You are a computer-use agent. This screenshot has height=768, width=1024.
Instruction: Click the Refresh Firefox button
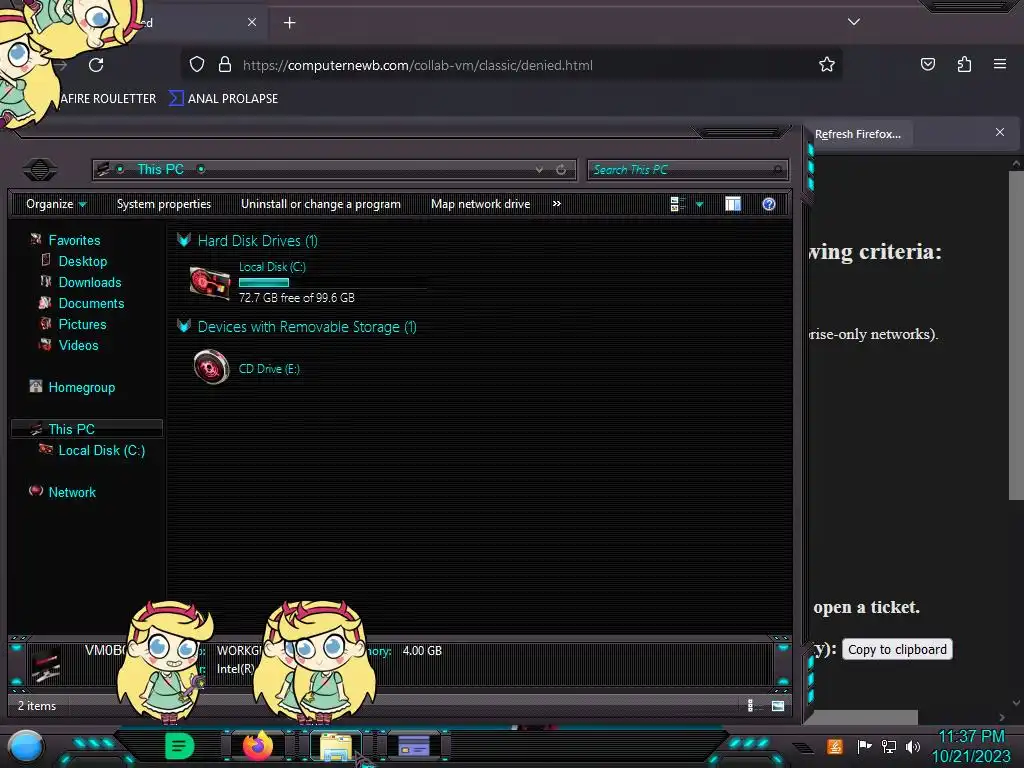point(857,134)
